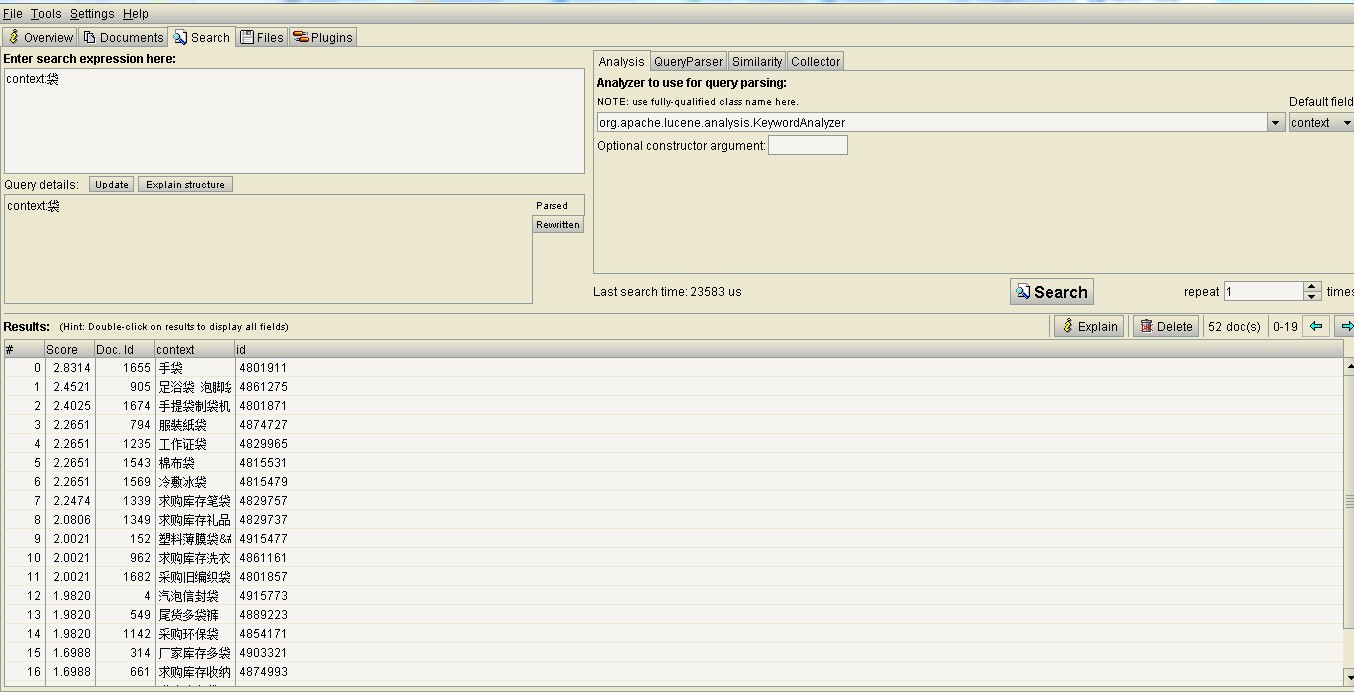Sort by Score column header
1354x692 pixels.
pos(69,349)
